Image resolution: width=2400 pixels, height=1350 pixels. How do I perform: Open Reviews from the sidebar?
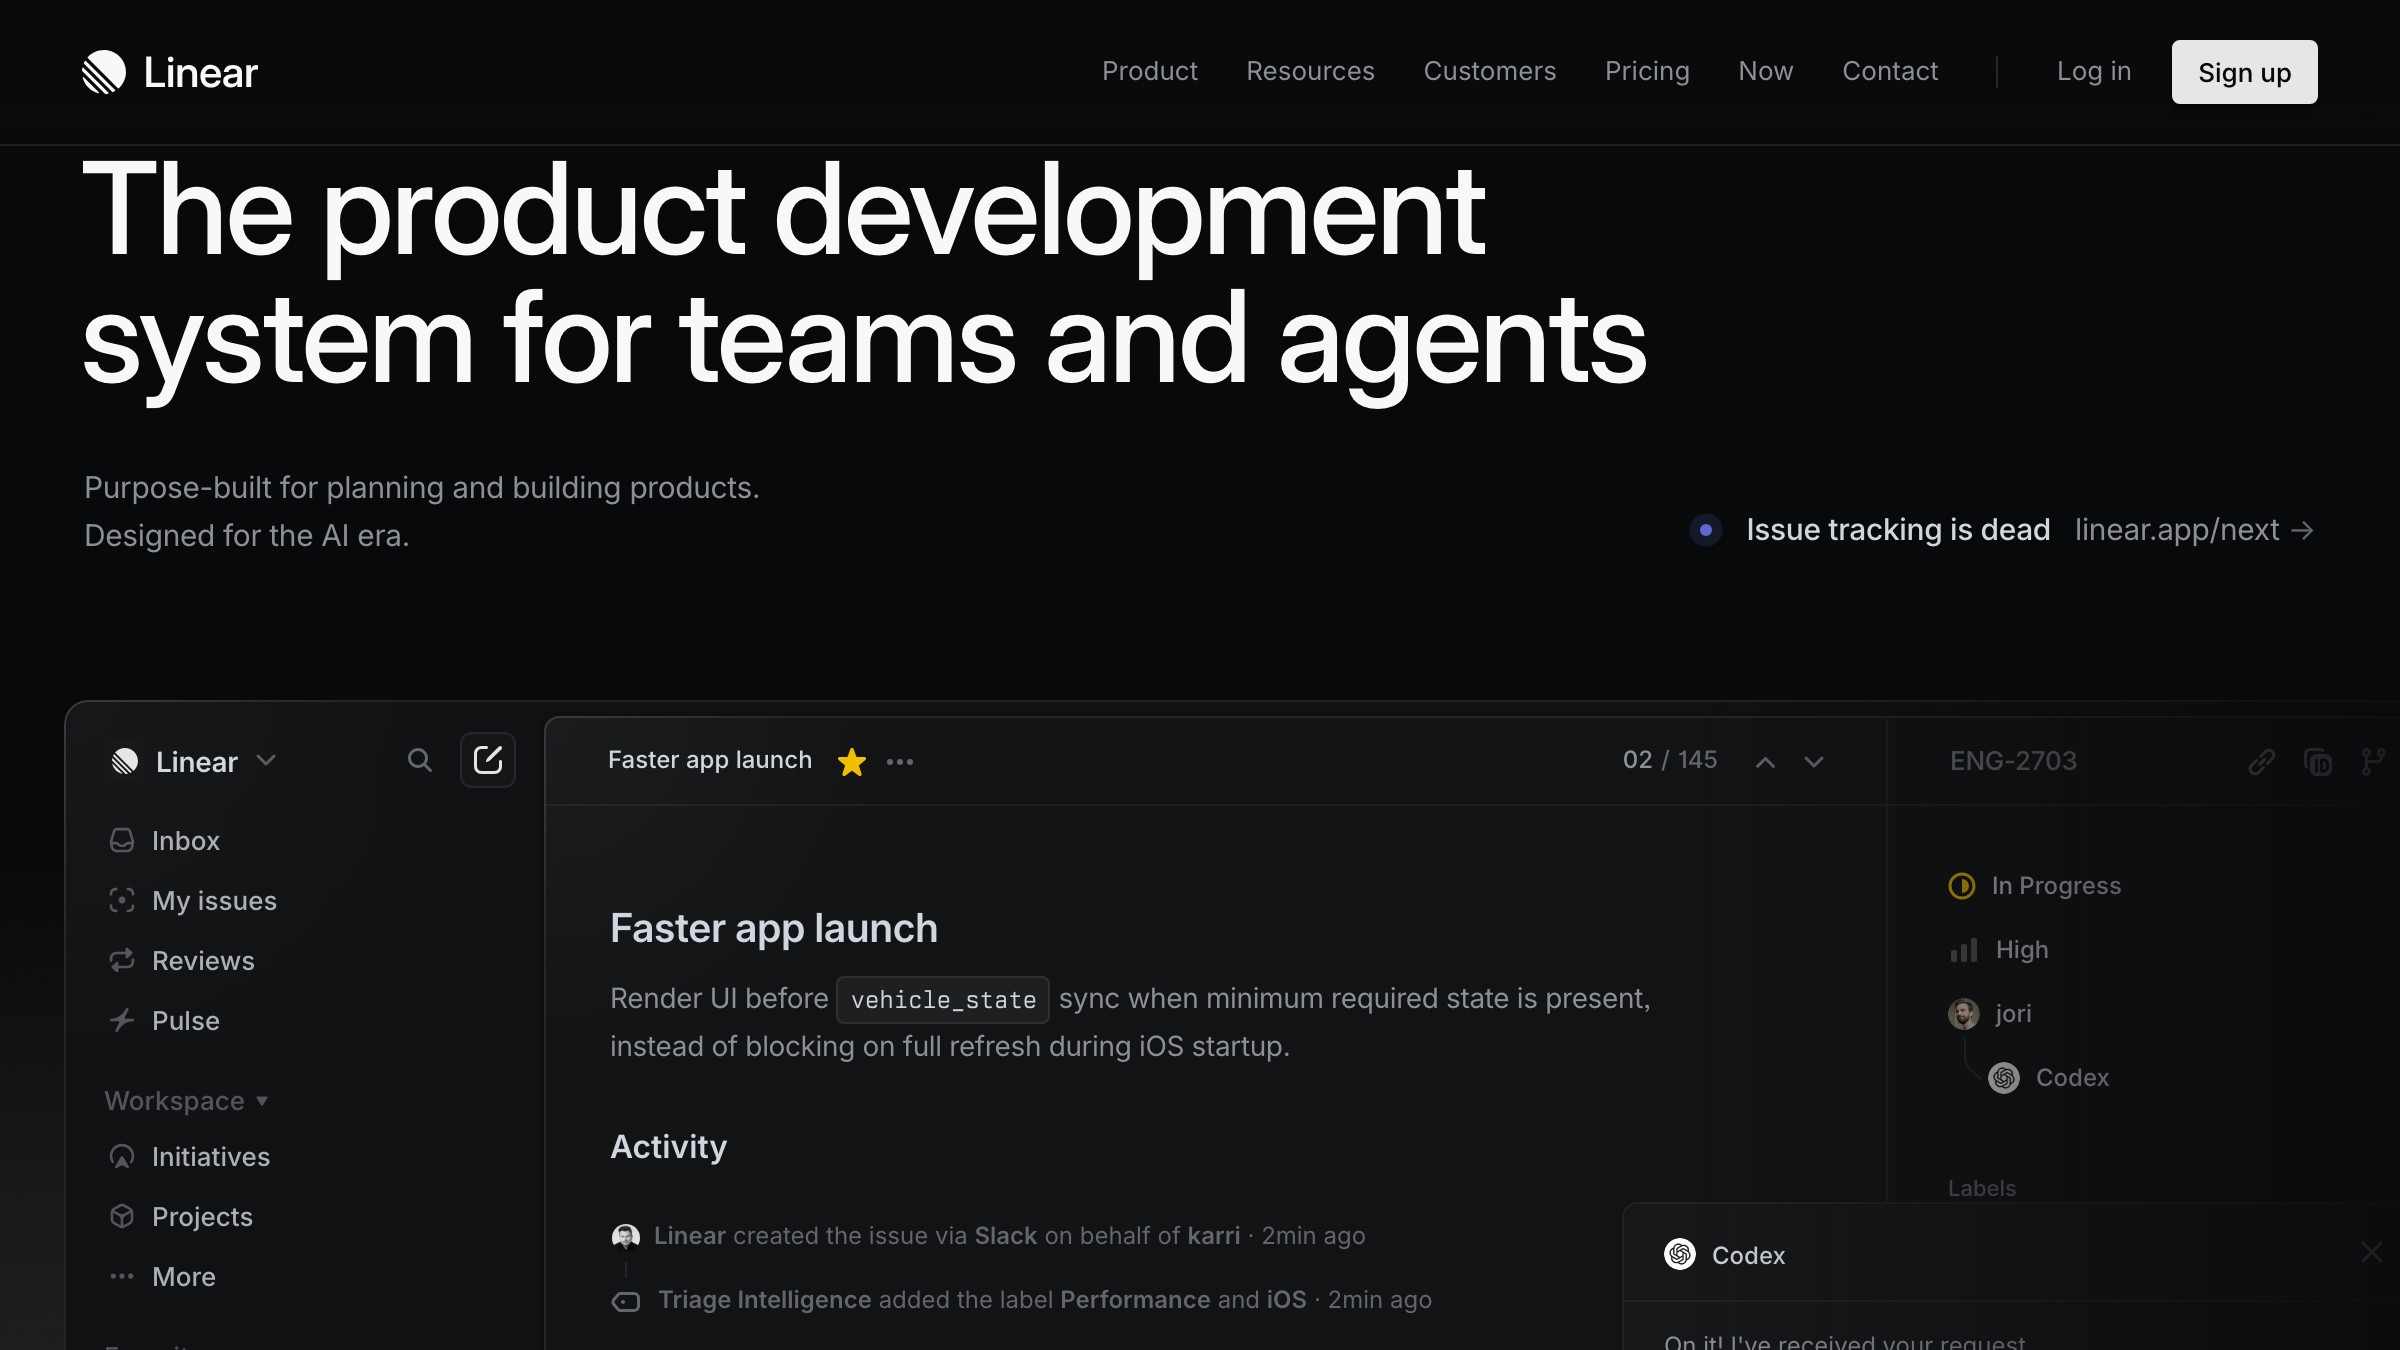point(203,960)
